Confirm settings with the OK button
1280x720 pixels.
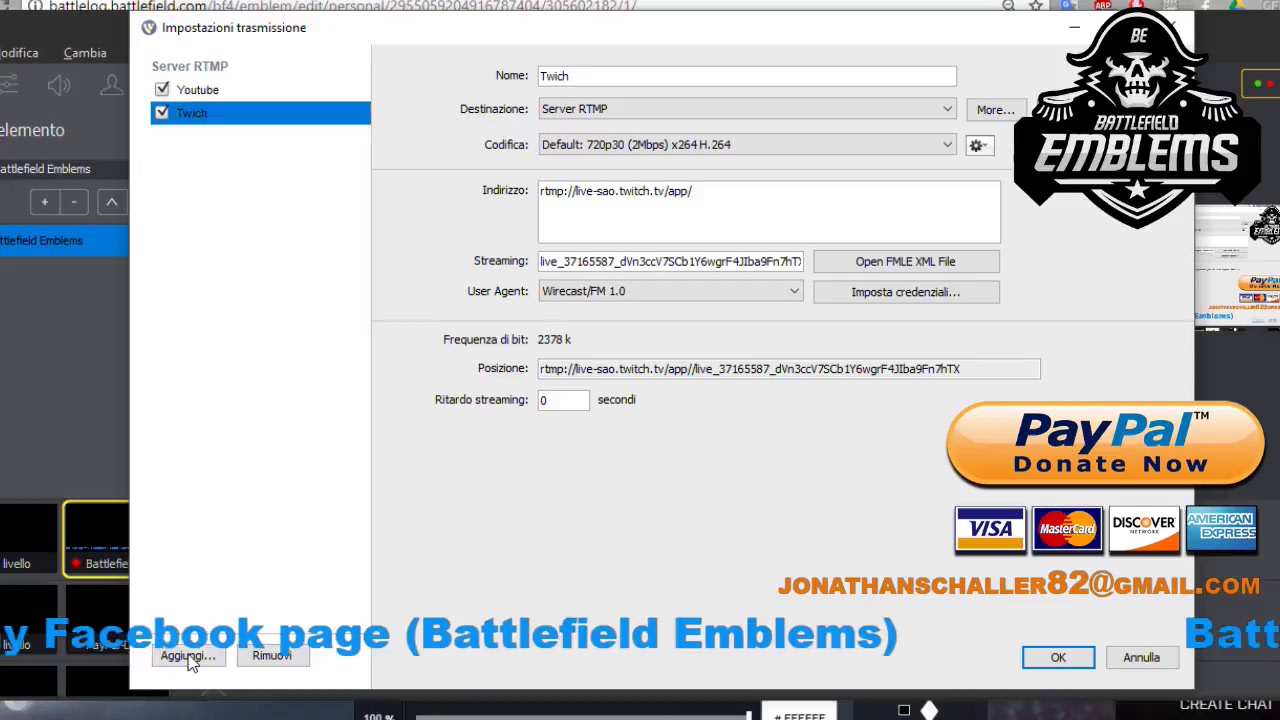click(1058, 658)
